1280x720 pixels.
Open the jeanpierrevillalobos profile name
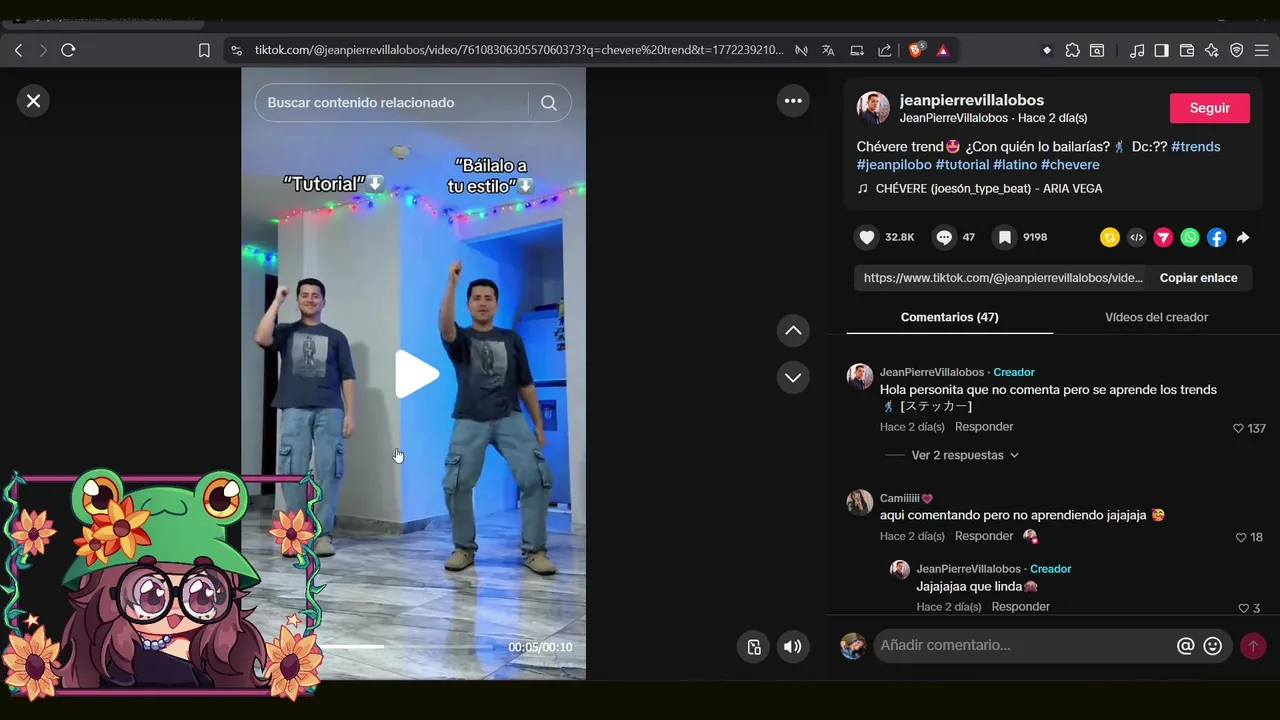point(972,100)
